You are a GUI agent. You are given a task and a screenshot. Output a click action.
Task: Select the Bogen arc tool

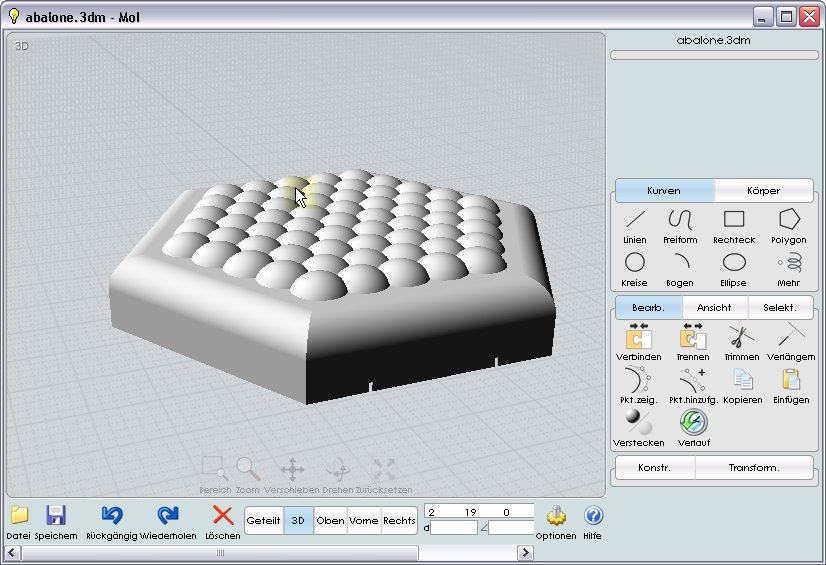(680, 270)
